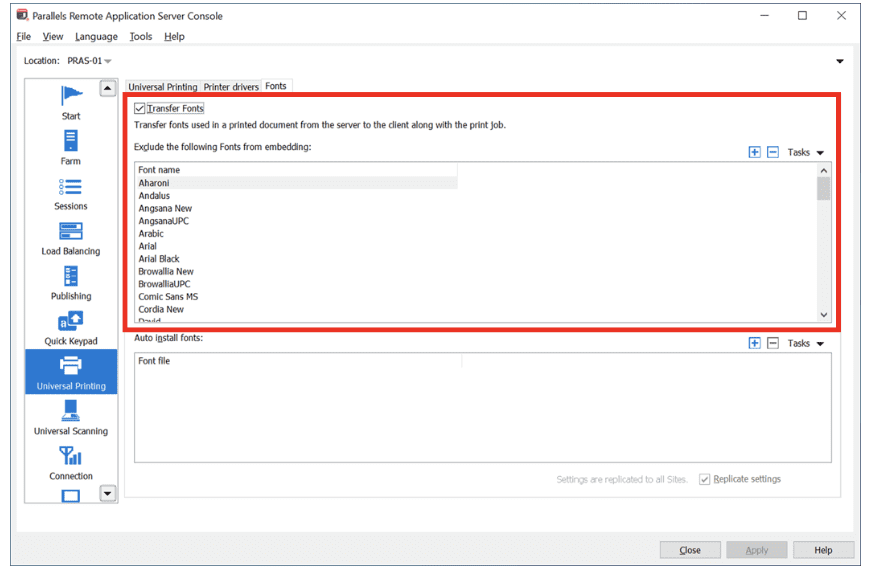872x580 pixels.
Task: Go to Load Balancing section
Action: pyautogui.click(x=71, y=237)
